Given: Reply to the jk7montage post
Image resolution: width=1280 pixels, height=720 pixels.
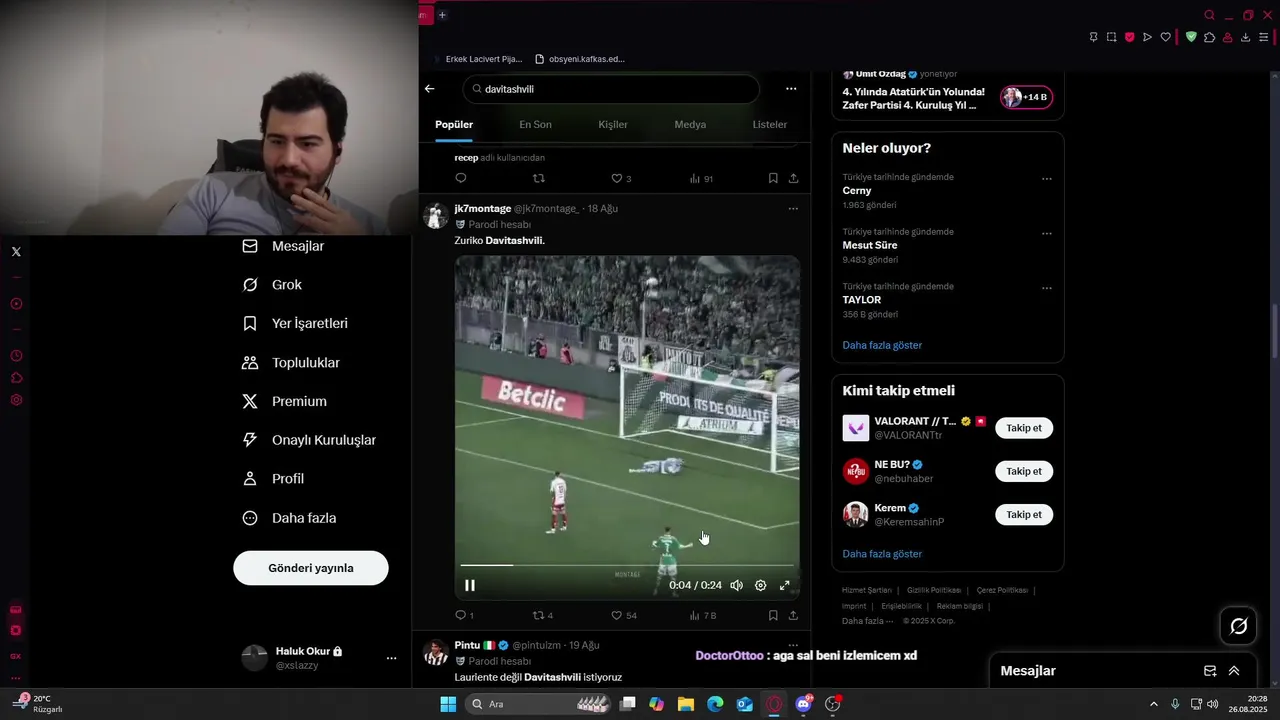Looking at the screenshot, I should [x=461, y=615].
